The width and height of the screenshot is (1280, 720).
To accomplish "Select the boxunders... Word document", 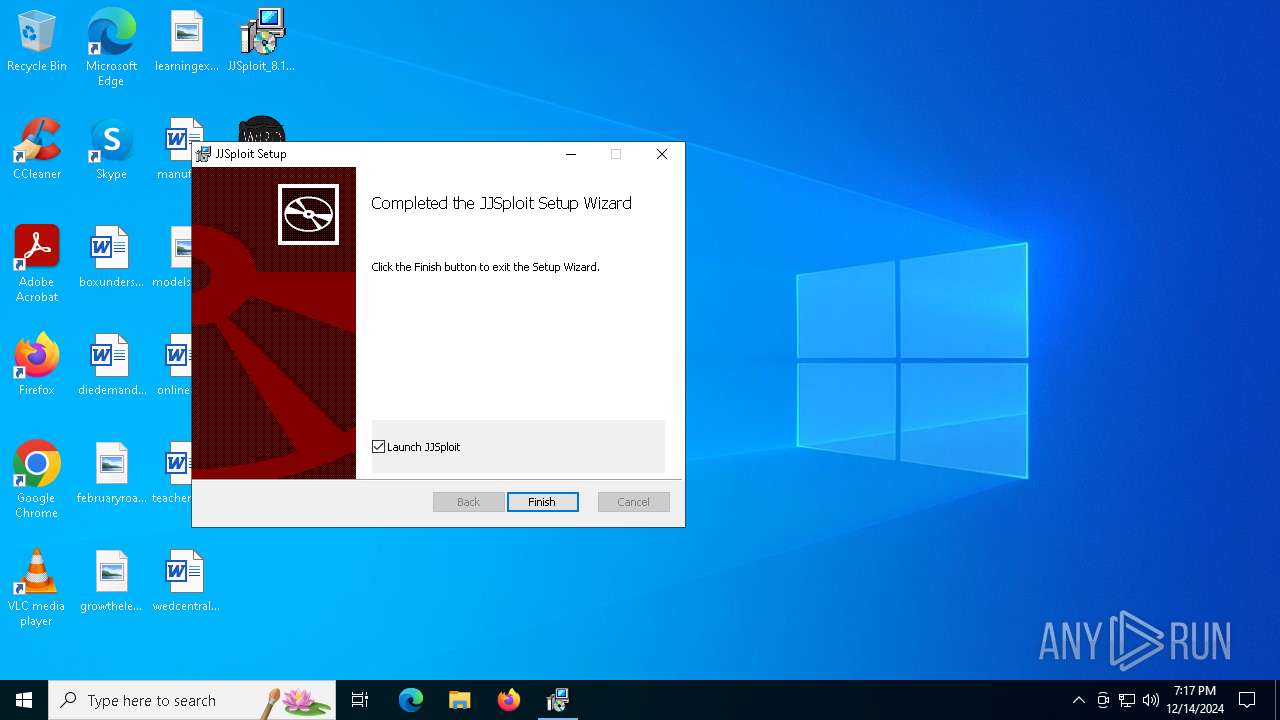I will coord(111,258).
